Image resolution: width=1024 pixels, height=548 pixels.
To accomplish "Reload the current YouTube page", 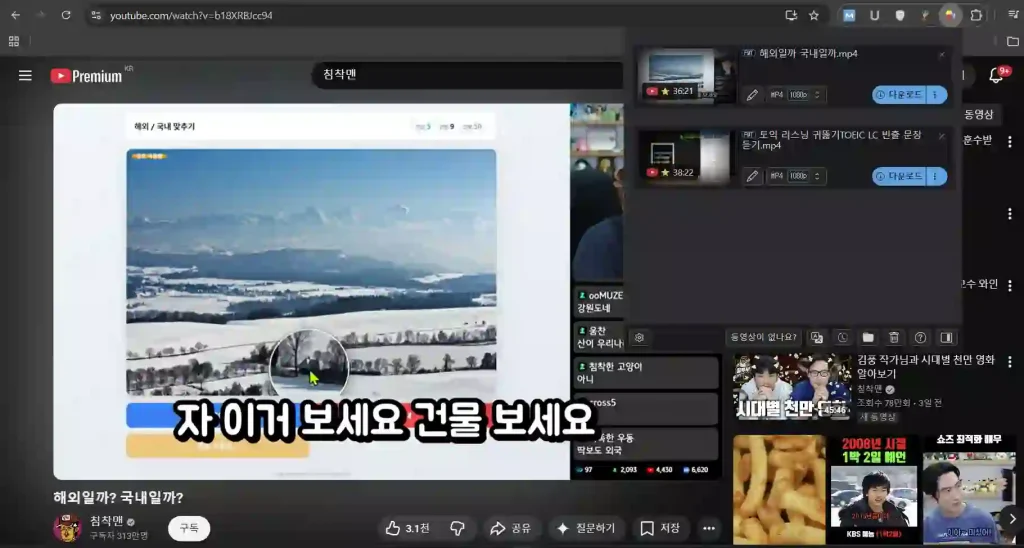I will [66, 15].
